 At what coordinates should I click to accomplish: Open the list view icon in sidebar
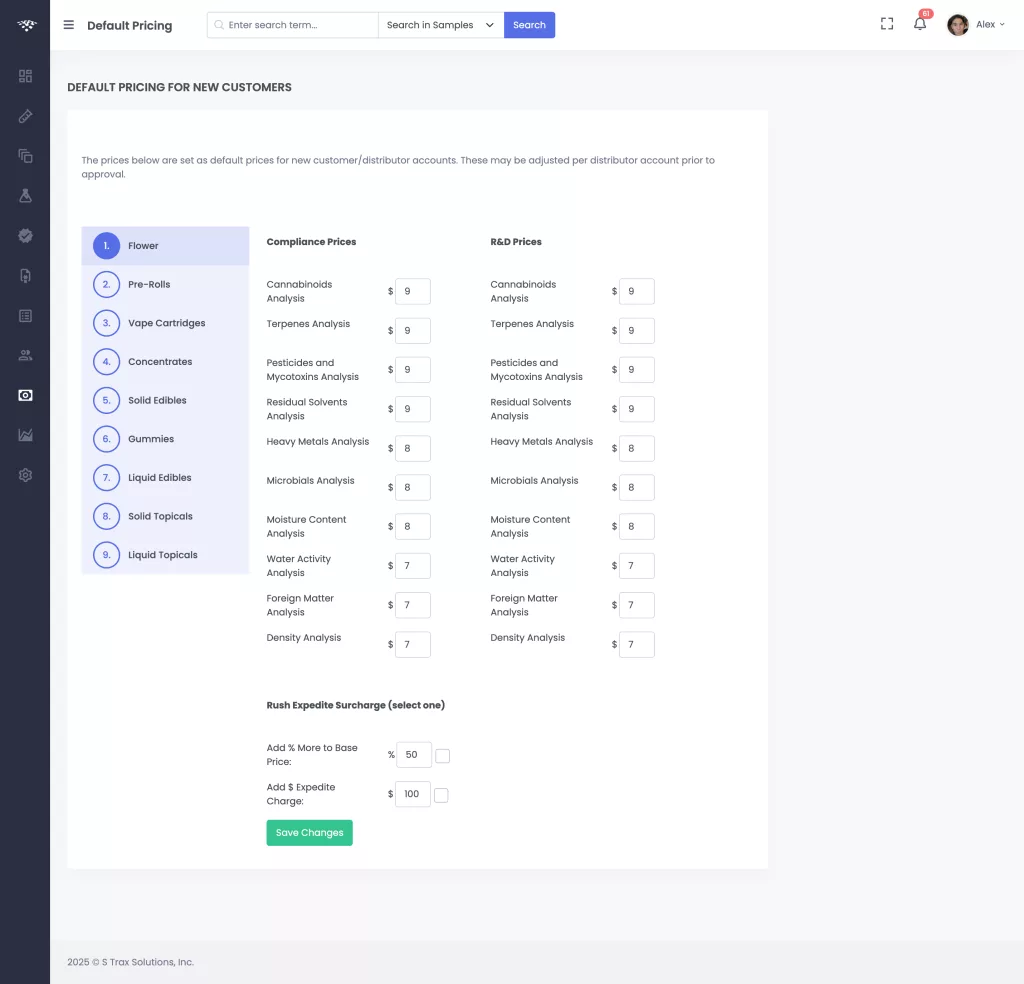25,316
